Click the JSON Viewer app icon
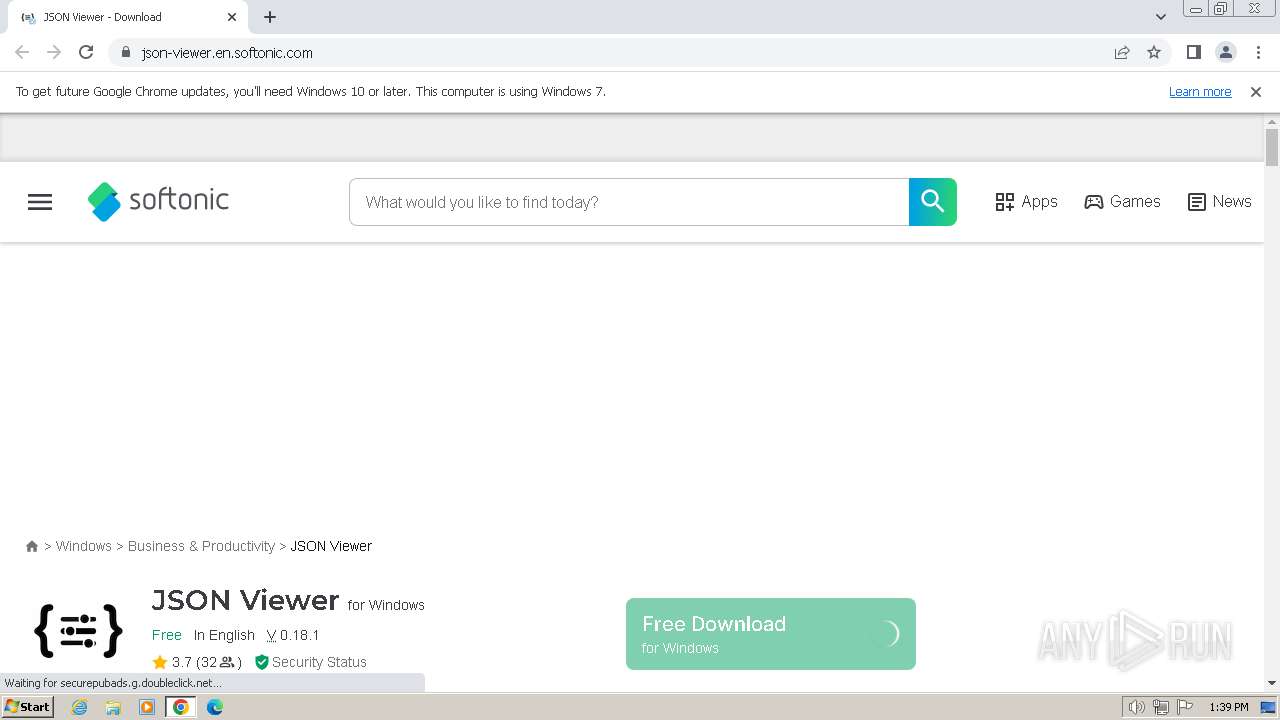This screenshot has width=1280, height=720. pos(78,631)
